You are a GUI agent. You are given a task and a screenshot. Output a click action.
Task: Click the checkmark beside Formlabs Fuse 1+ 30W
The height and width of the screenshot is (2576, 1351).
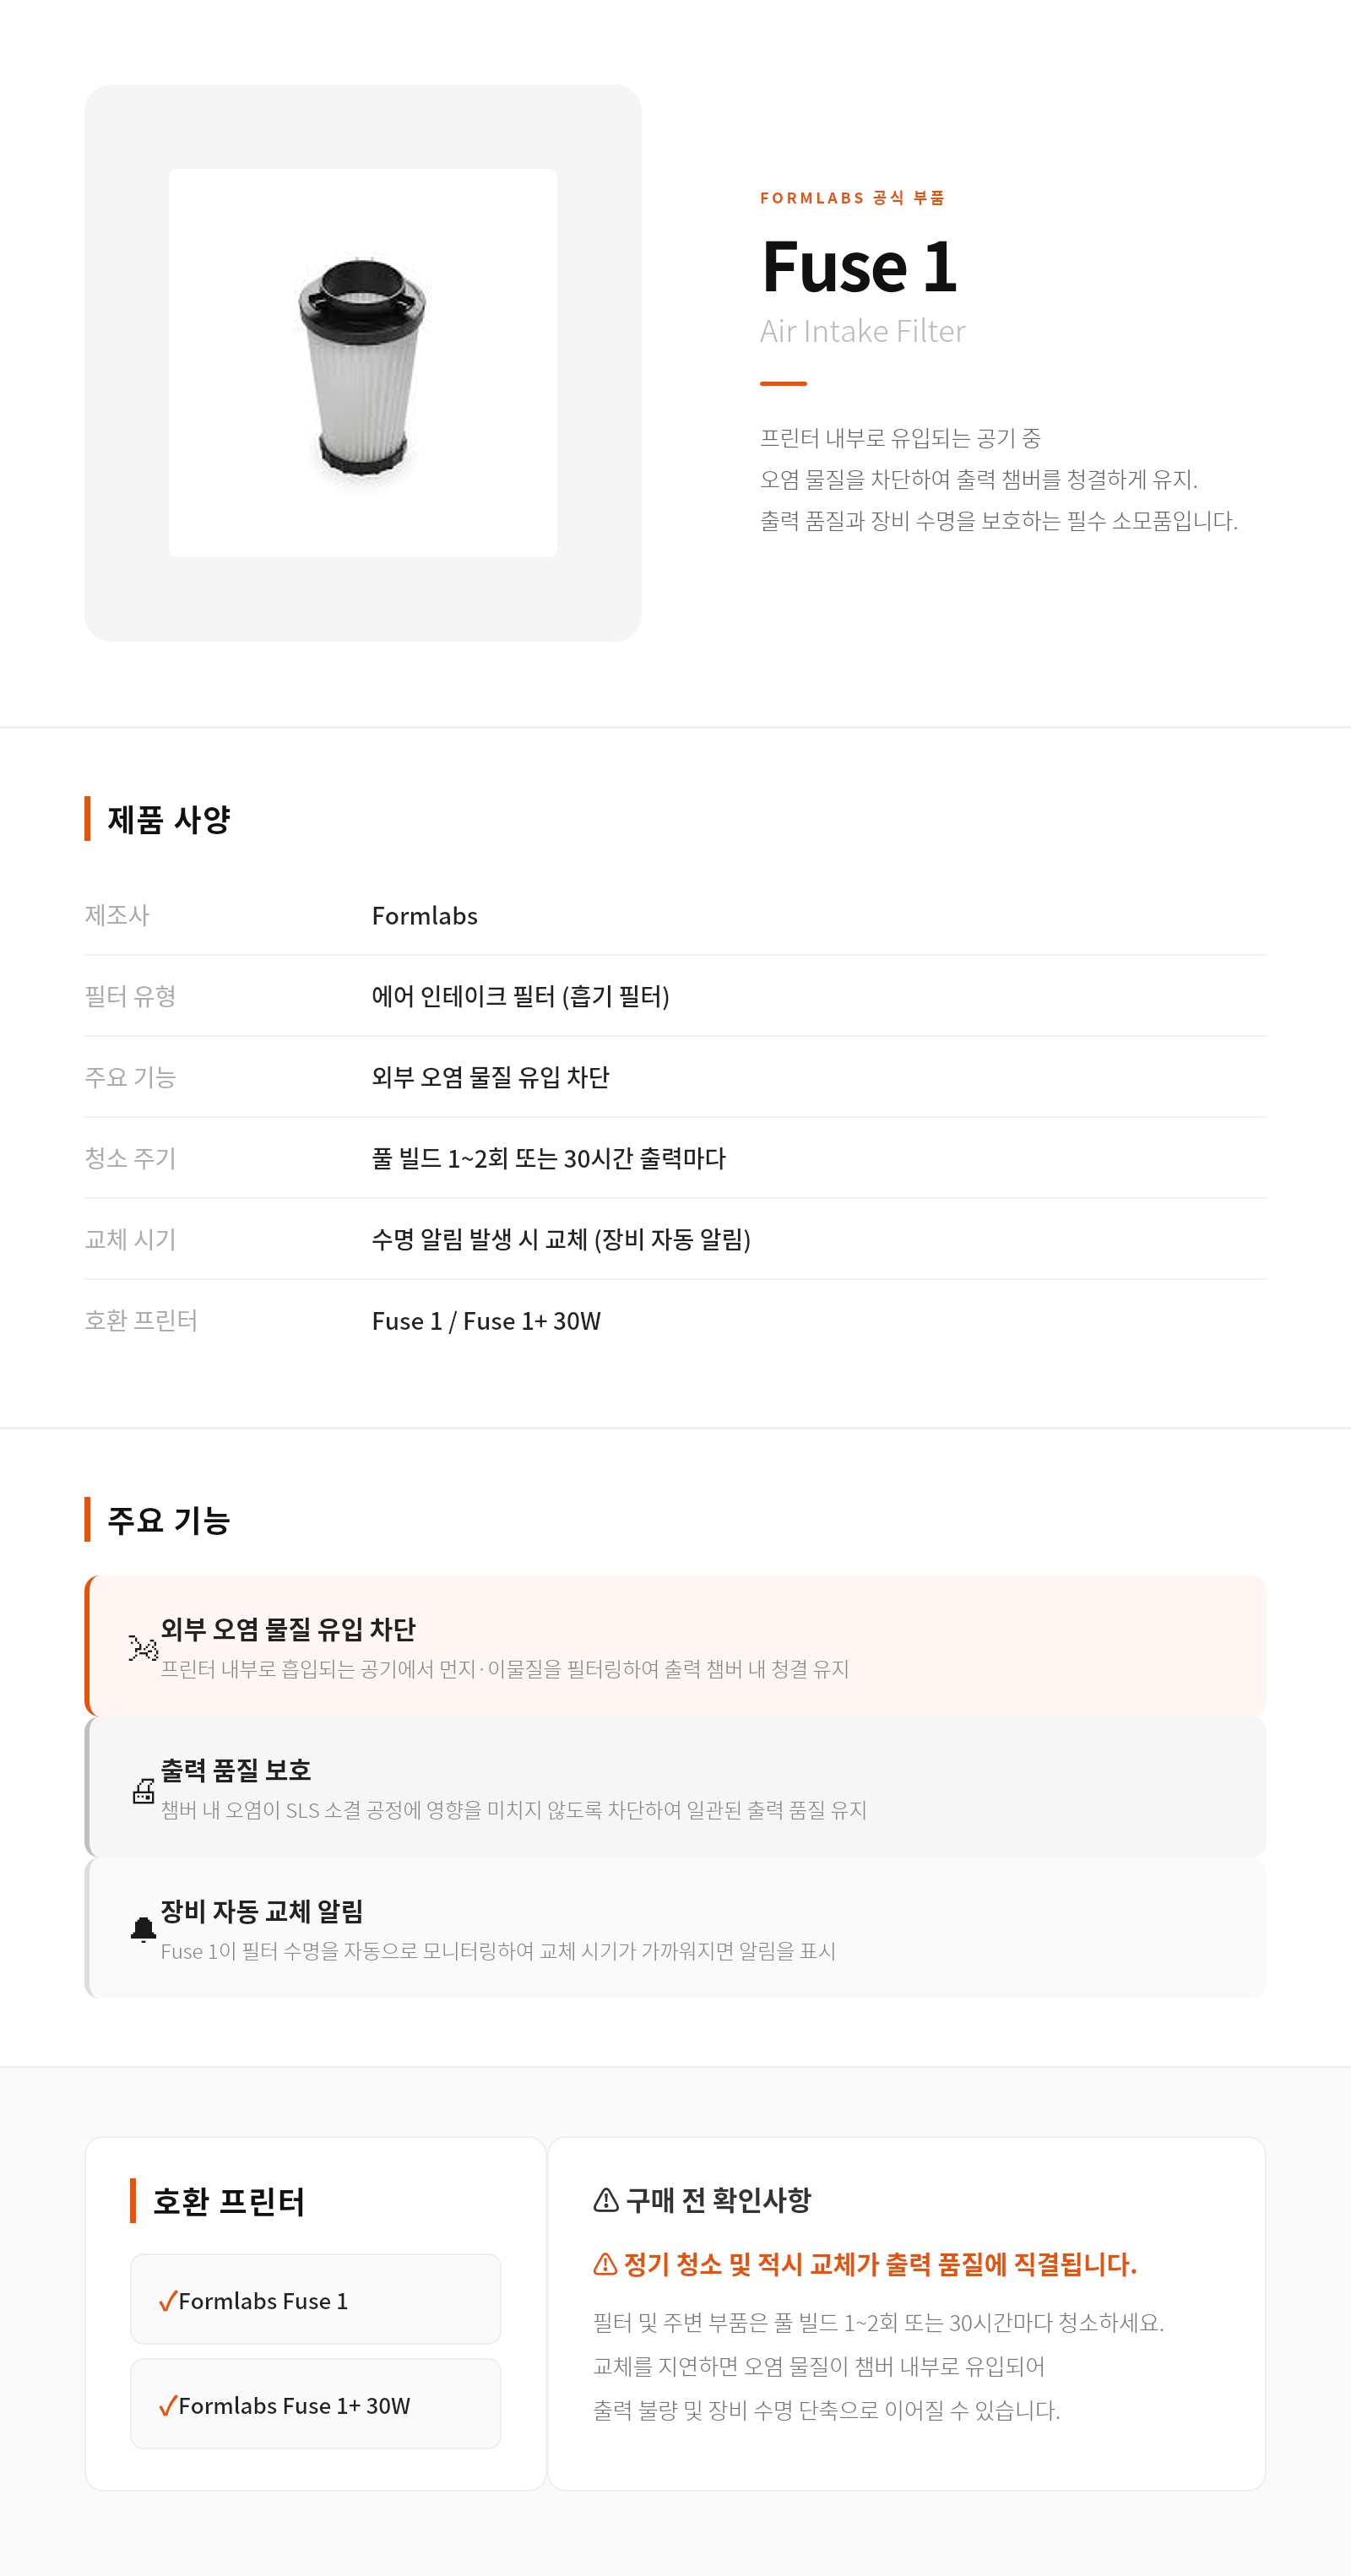[167, 2406]
